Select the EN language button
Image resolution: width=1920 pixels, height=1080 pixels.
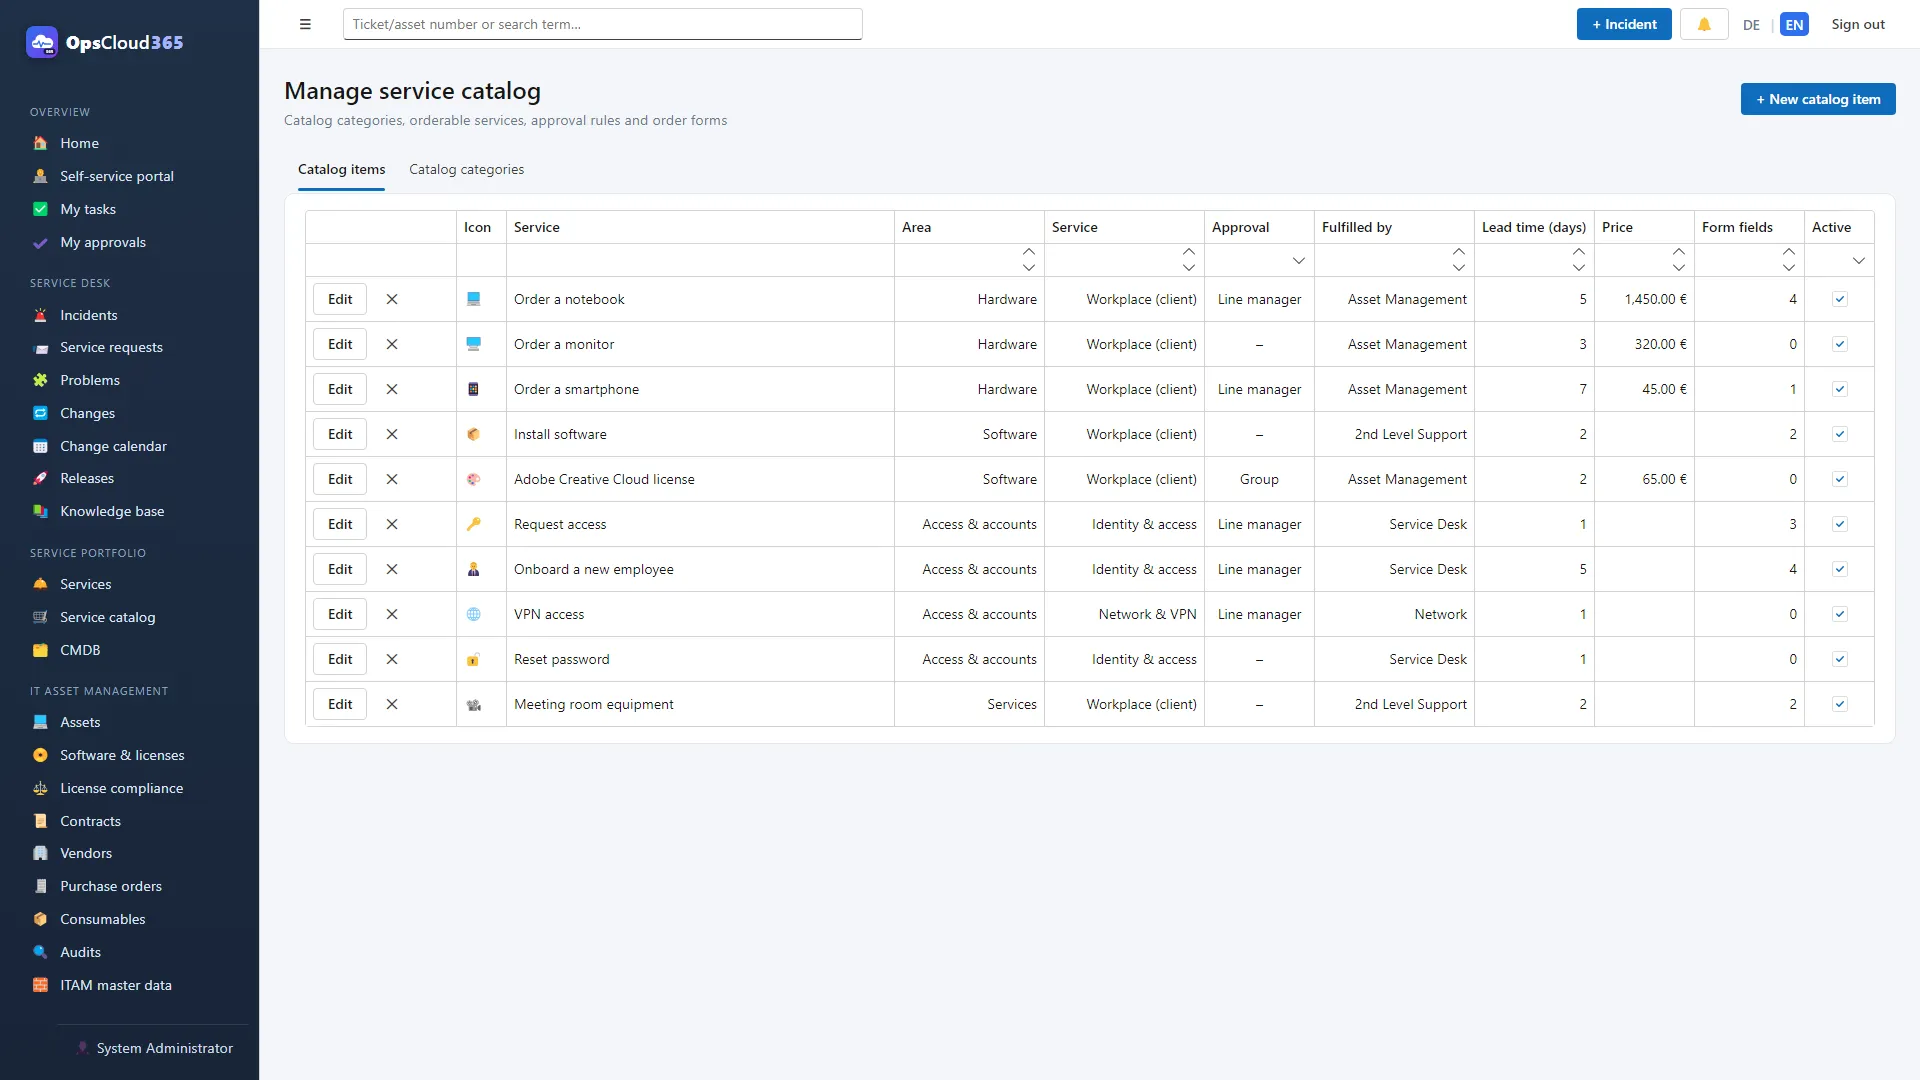(1794, 25)
